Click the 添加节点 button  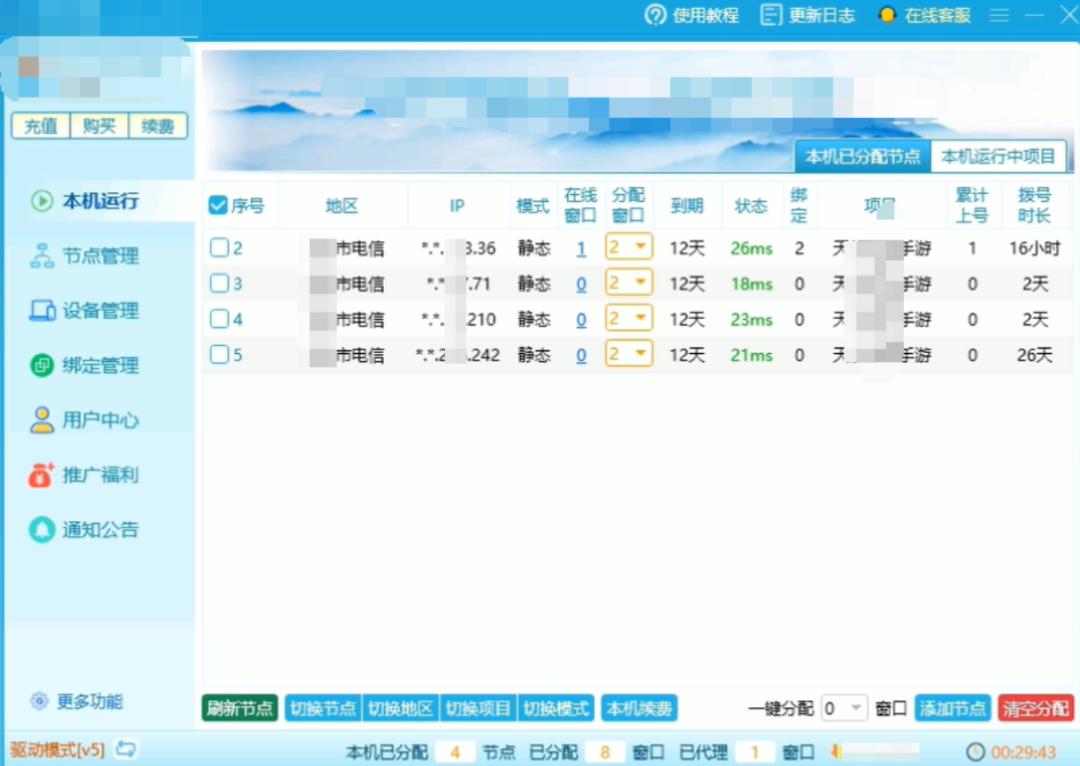click(x=953, y=708)
